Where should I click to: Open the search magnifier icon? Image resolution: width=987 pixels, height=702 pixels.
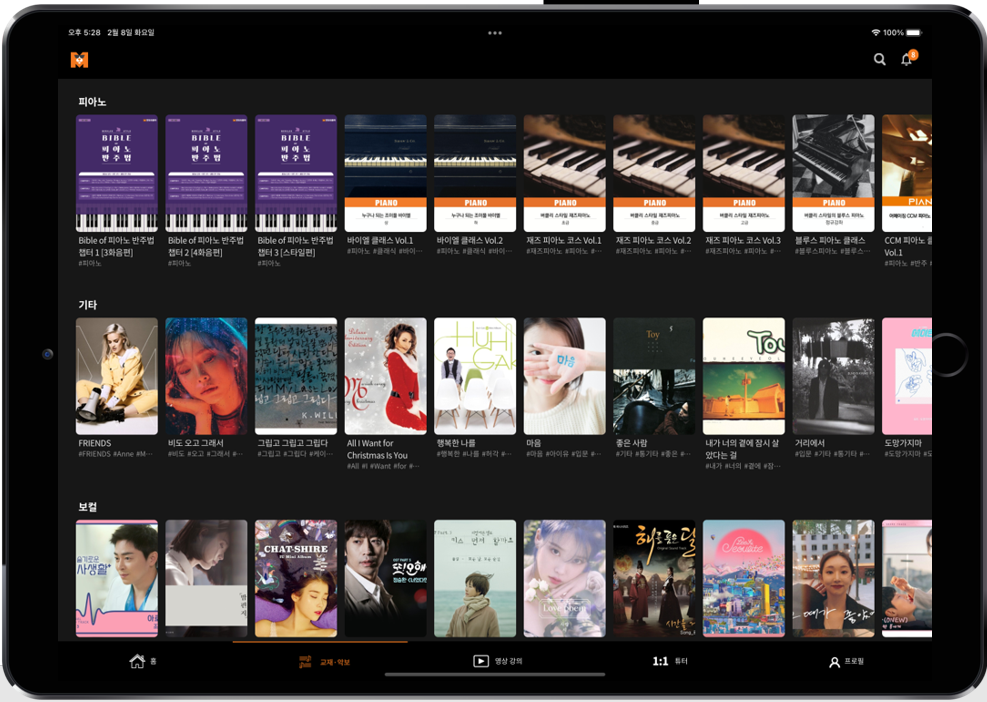coord(879,59)
